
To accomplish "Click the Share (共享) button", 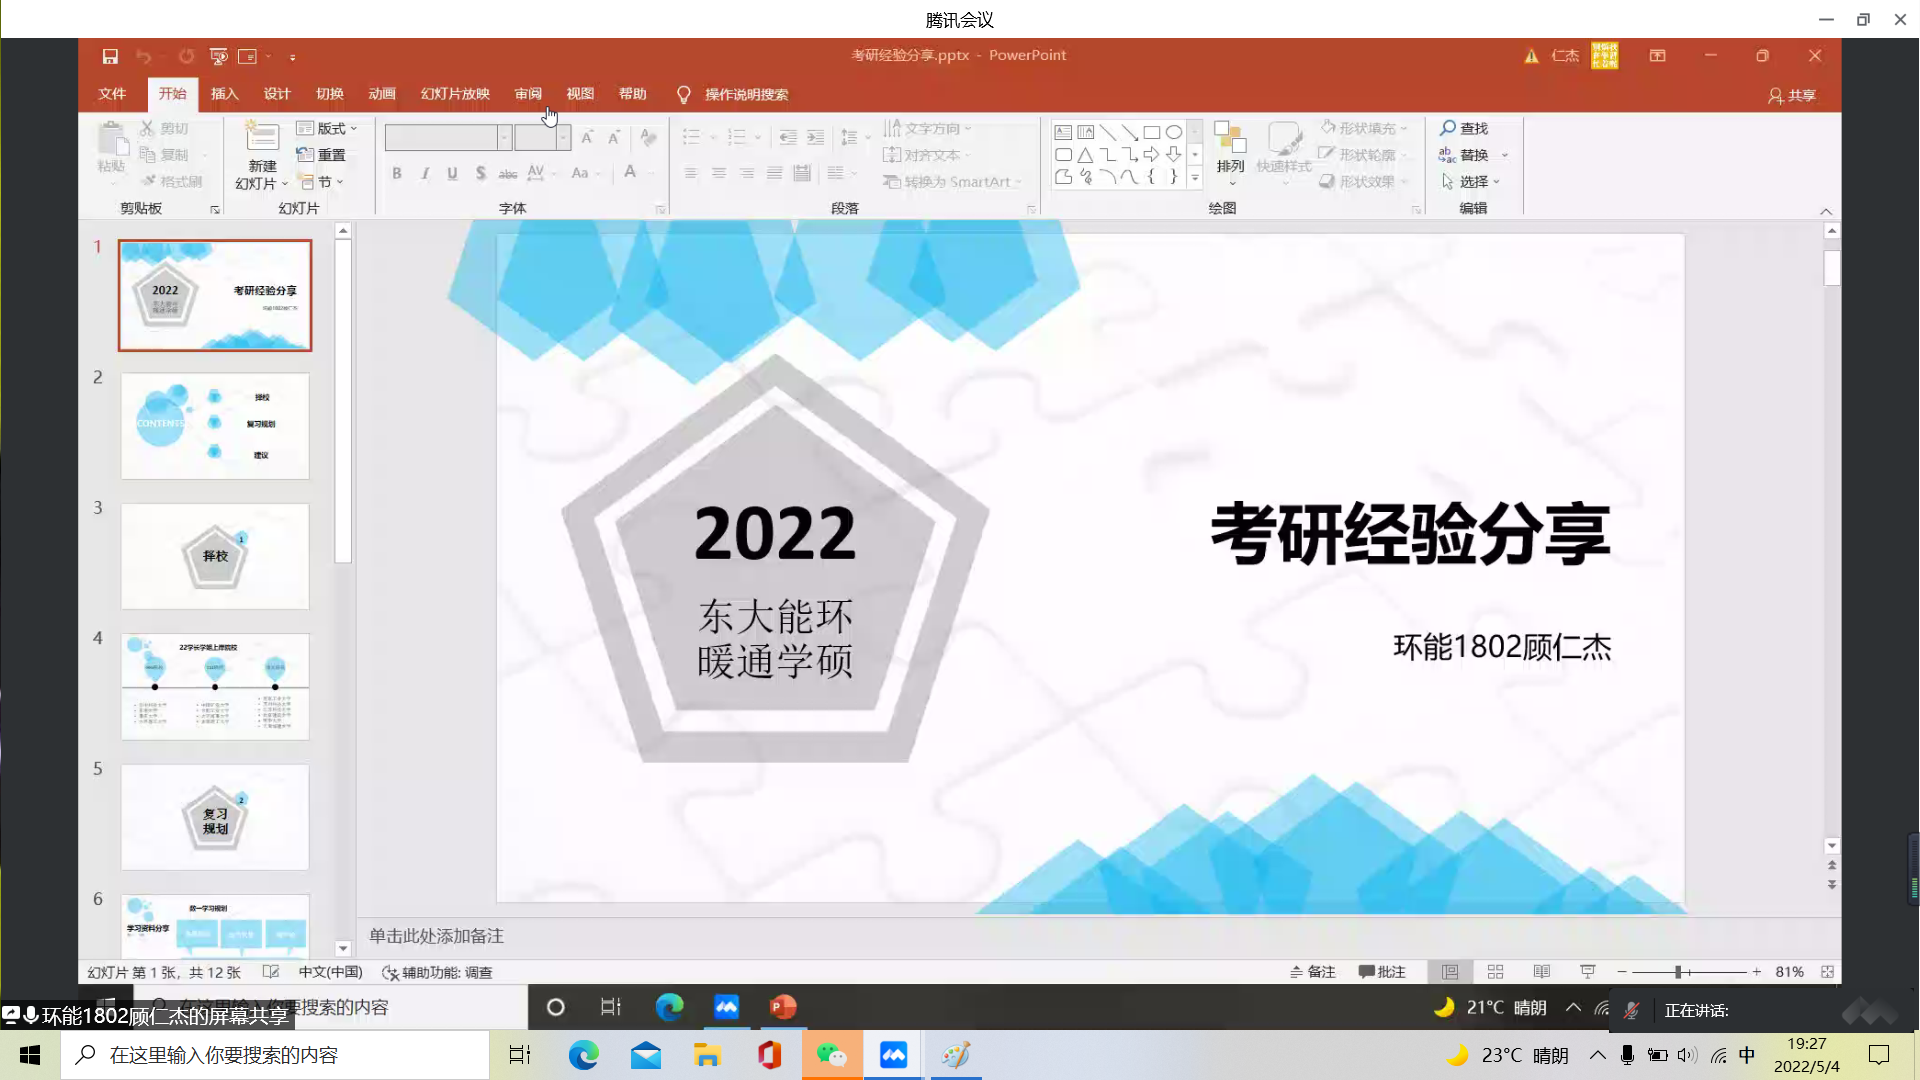I will (1791, 95).
